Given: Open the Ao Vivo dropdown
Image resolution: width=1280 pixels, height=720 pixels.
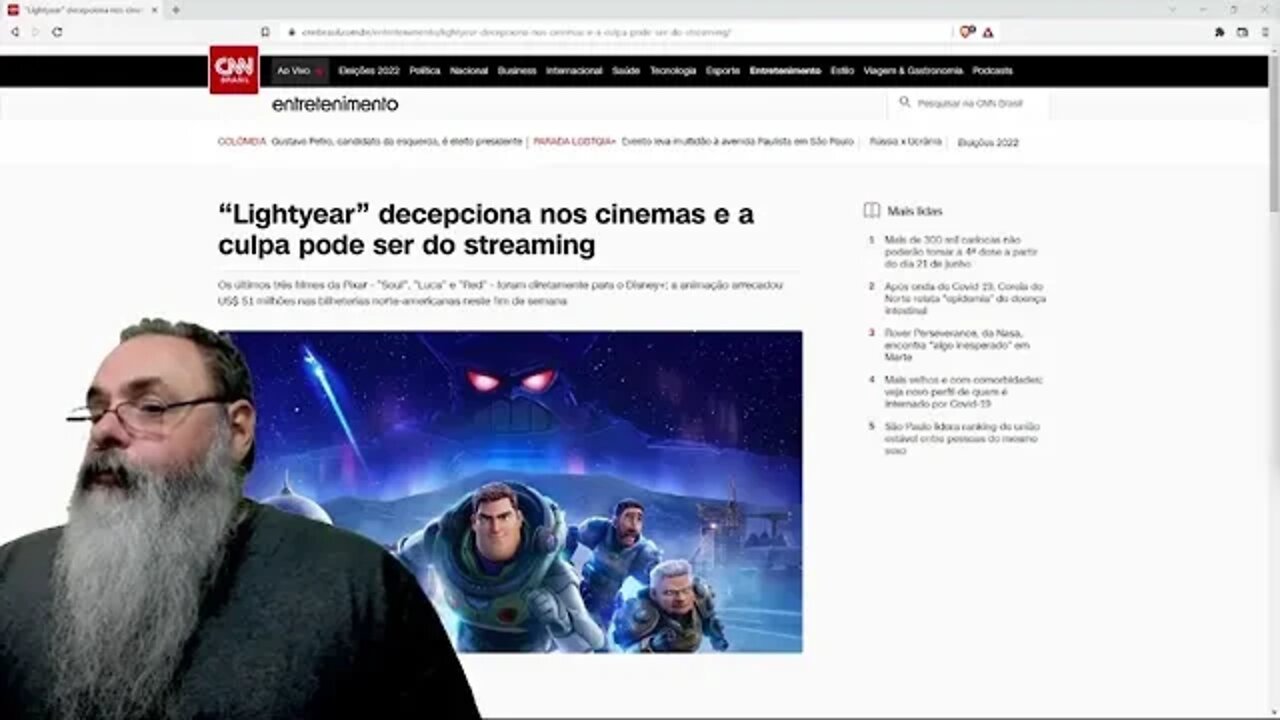Looking at the screenshot, I should (x=300, y=71).
